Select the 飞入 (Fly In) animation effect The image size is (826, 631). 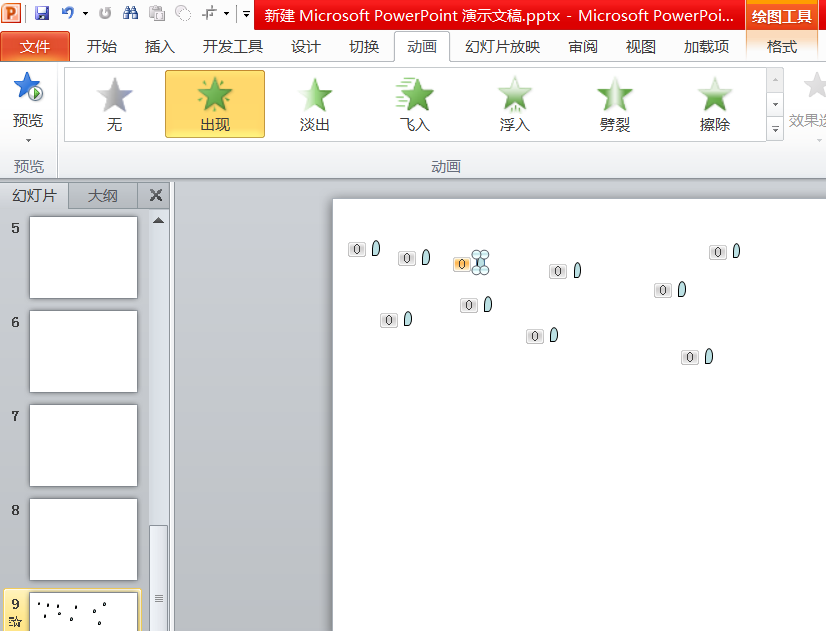point(414,104)
